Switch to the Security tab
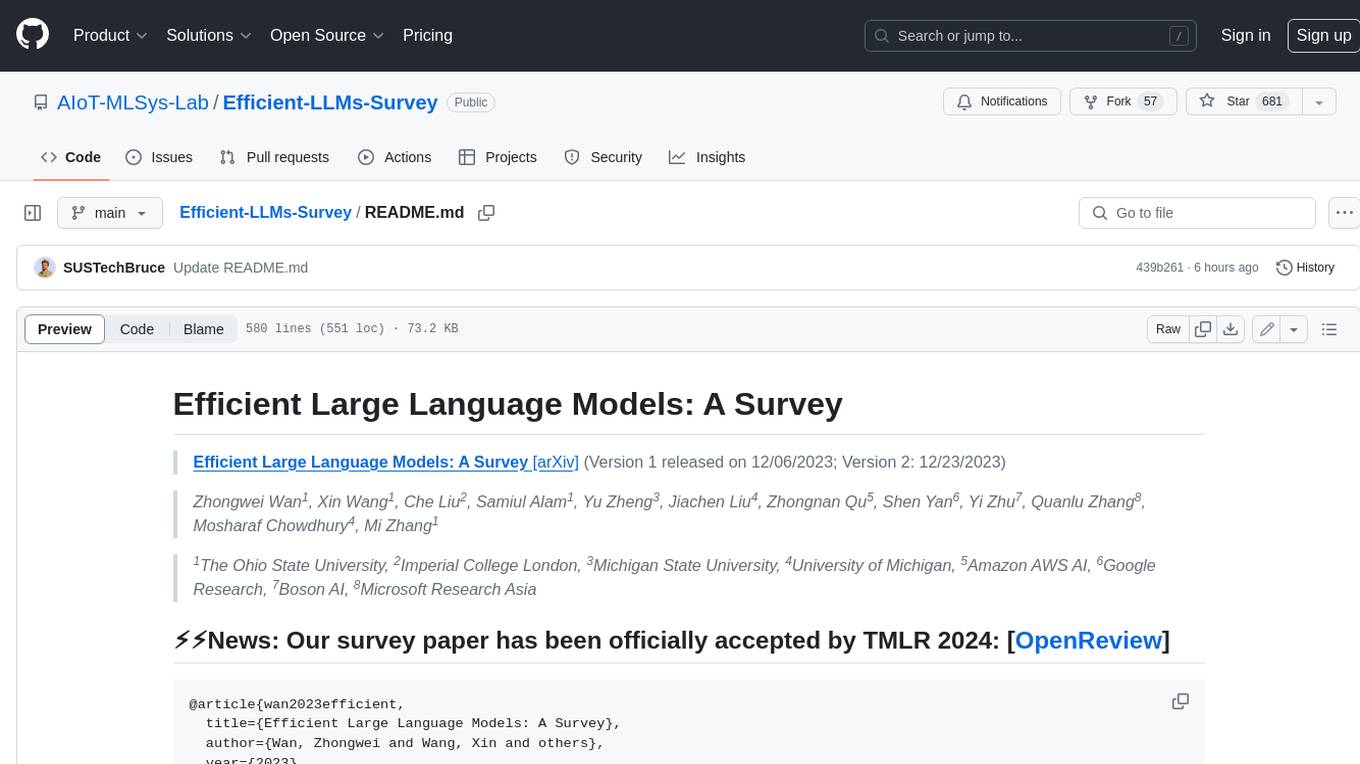 click(603, 157)
